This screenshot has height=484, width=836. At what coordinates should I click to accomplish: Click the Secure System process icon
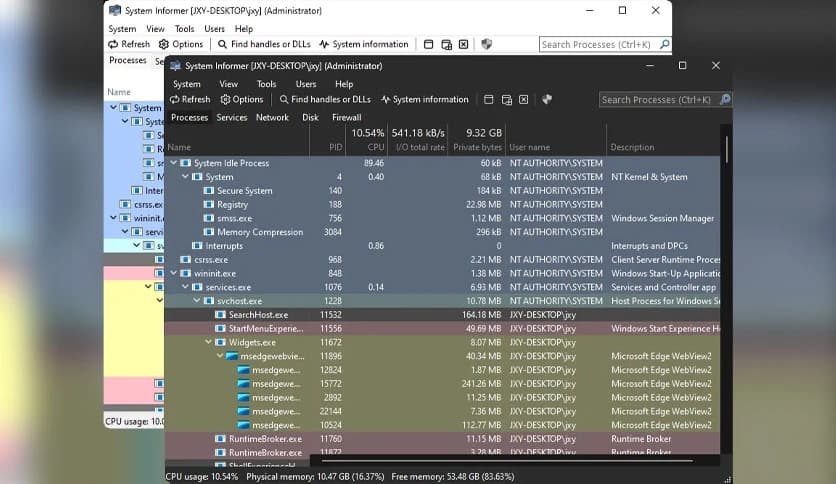coord(208,191)
